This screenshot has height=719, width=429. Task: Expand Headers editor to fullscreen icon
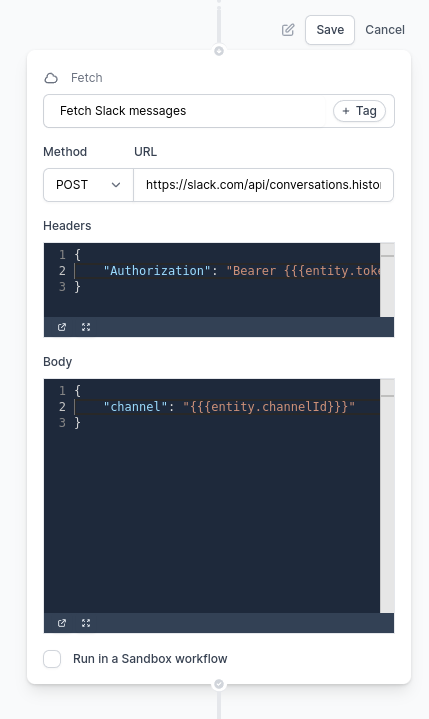[86, 327]
